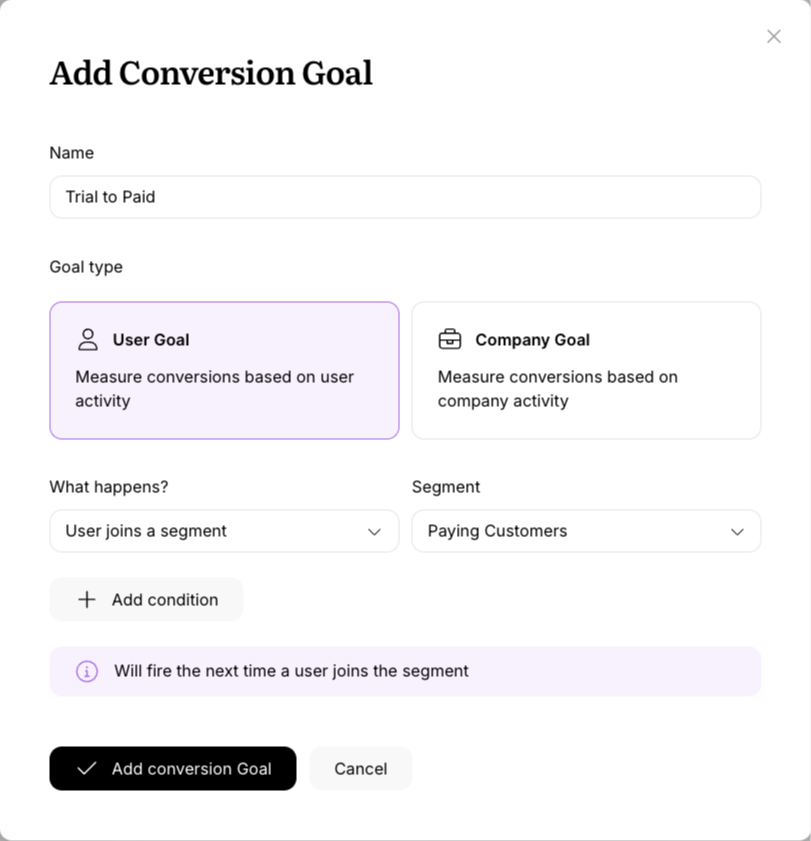Click the Name field containing Trial to Paid
Screen dimensions: 811x841
tap(405, 197)
